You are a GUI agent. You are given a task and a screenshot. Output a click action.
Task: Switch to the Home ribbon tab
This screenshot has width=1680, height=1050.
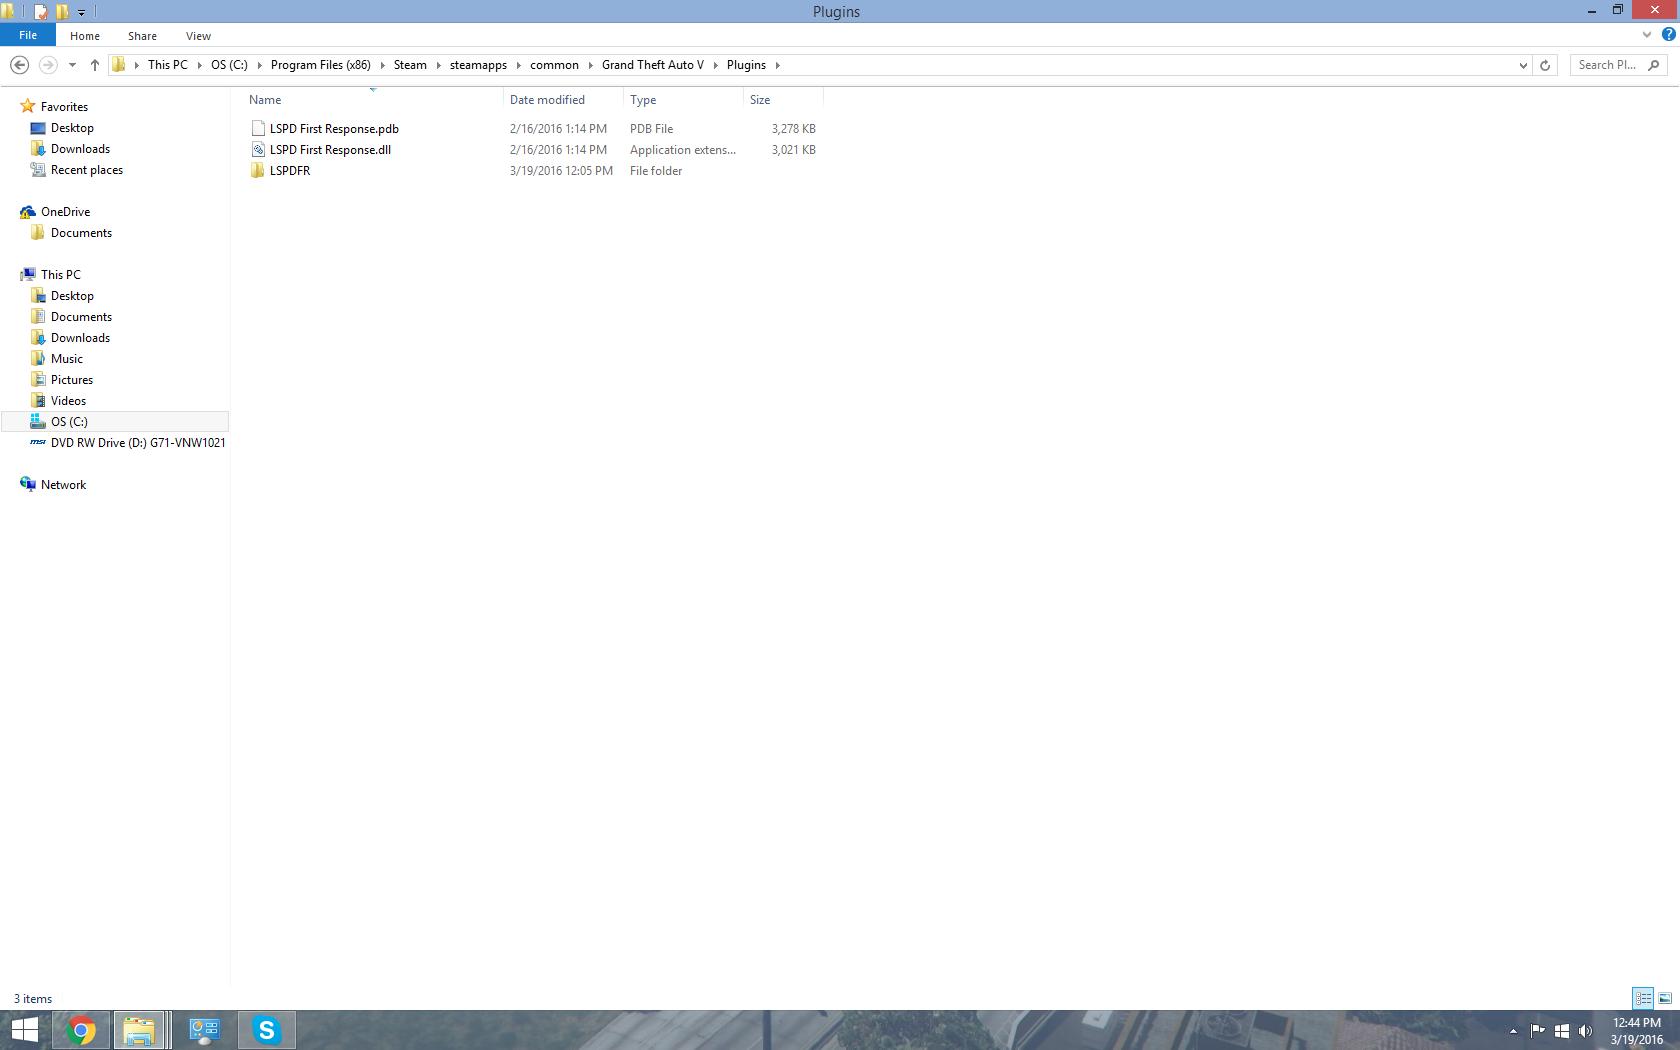(x=85, y=36)
